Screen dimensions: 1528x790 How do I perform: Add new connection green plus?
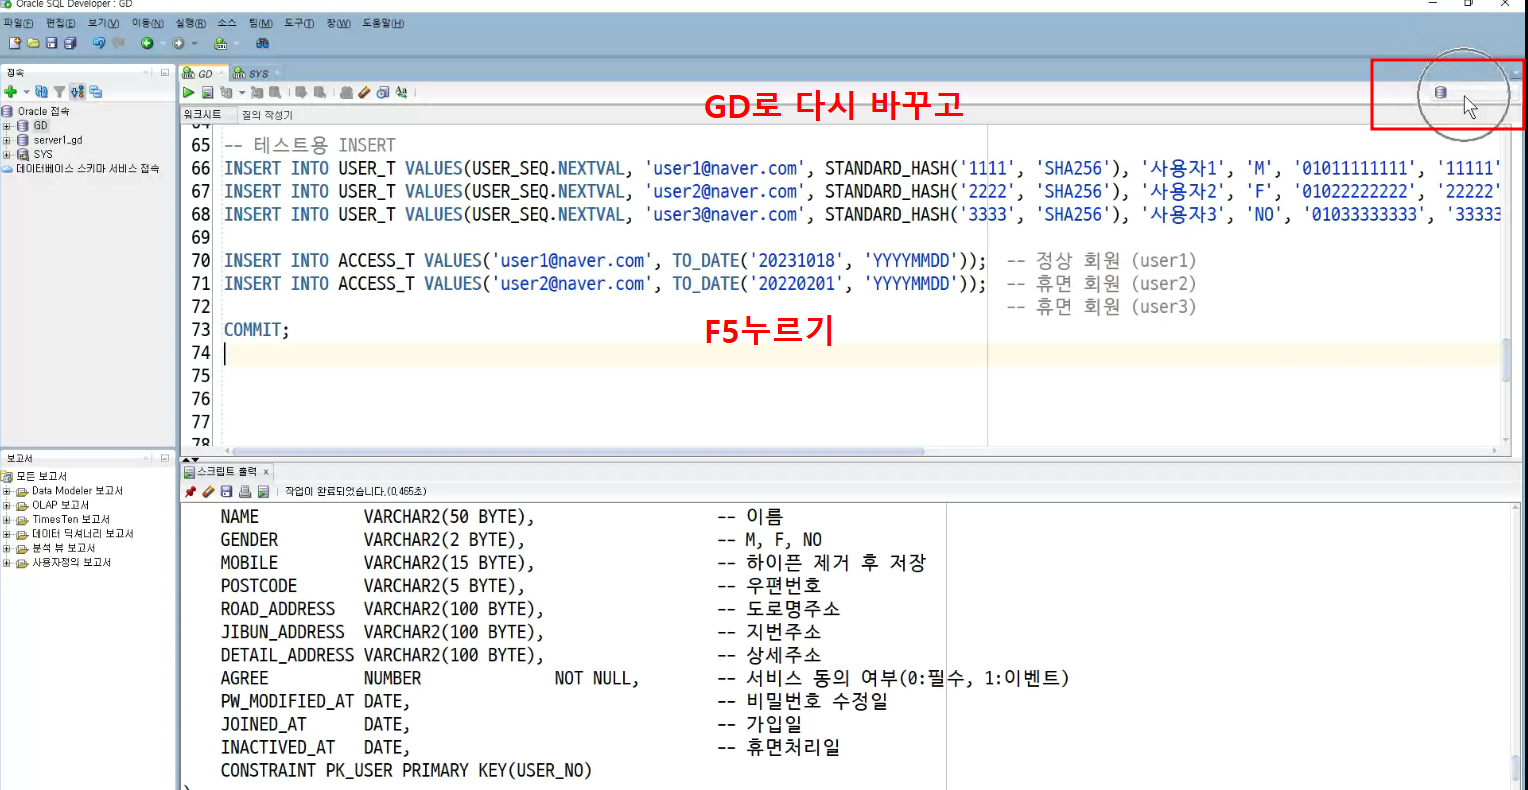point(11,92)
